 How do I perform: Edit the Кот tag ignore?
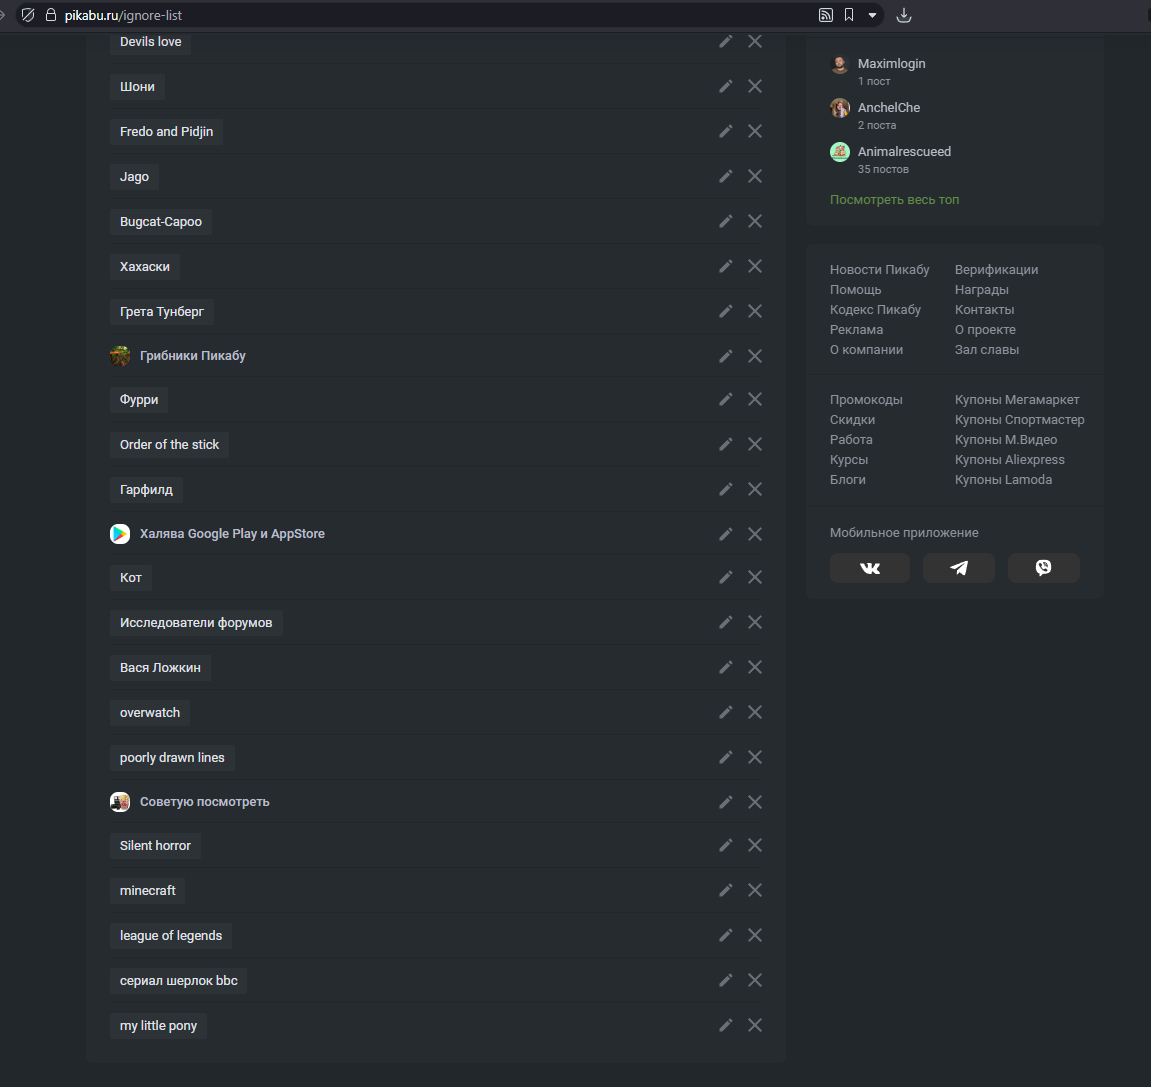(725, 578)
